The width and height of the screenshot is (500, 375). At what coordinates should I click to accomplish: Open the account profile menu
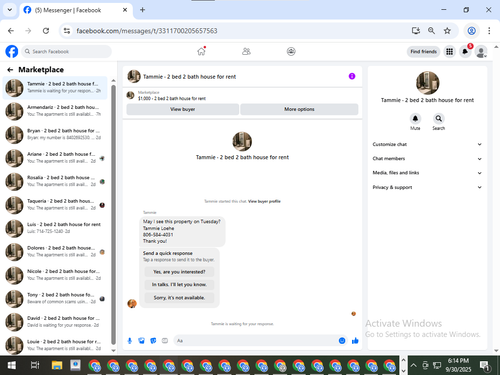[x=481, y=52]
